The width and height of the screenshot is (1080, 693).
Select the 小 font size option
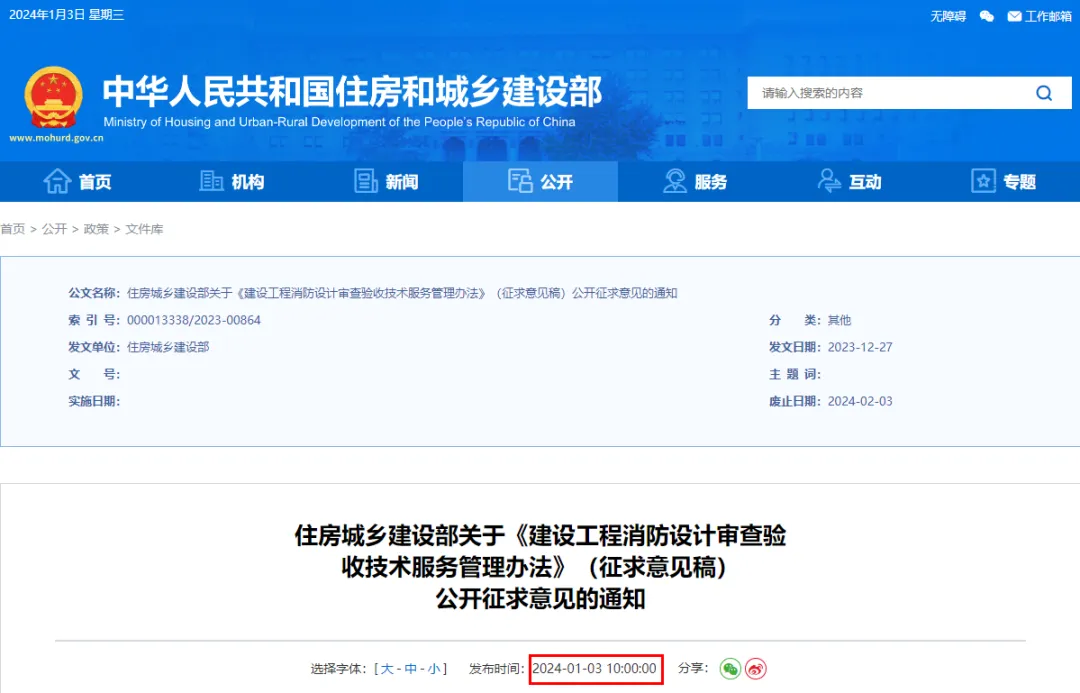pos(434,669)
